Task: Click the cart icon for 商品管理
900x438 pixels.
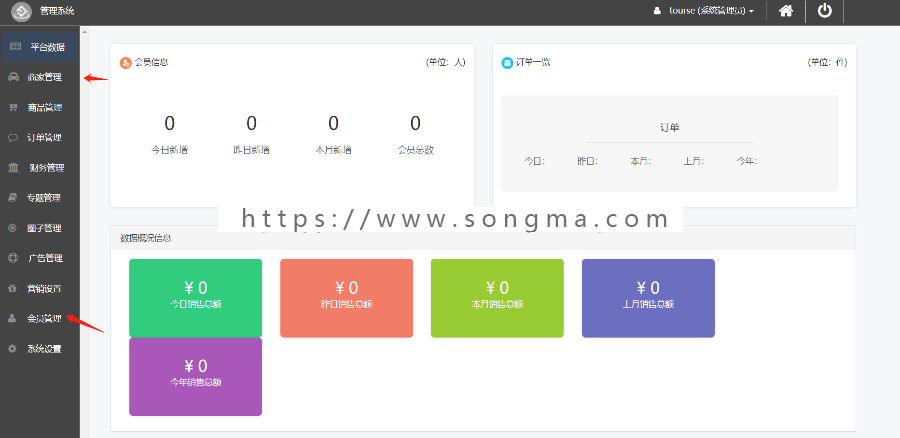Action: [x=13, y=107]
